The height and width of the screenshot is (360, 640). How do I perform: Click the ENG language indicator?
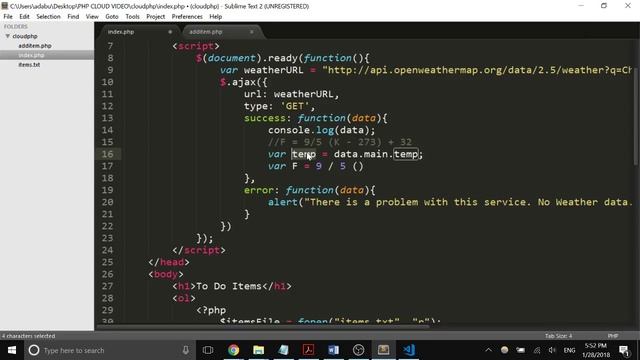pyautogui.click(x=569, y=350)
